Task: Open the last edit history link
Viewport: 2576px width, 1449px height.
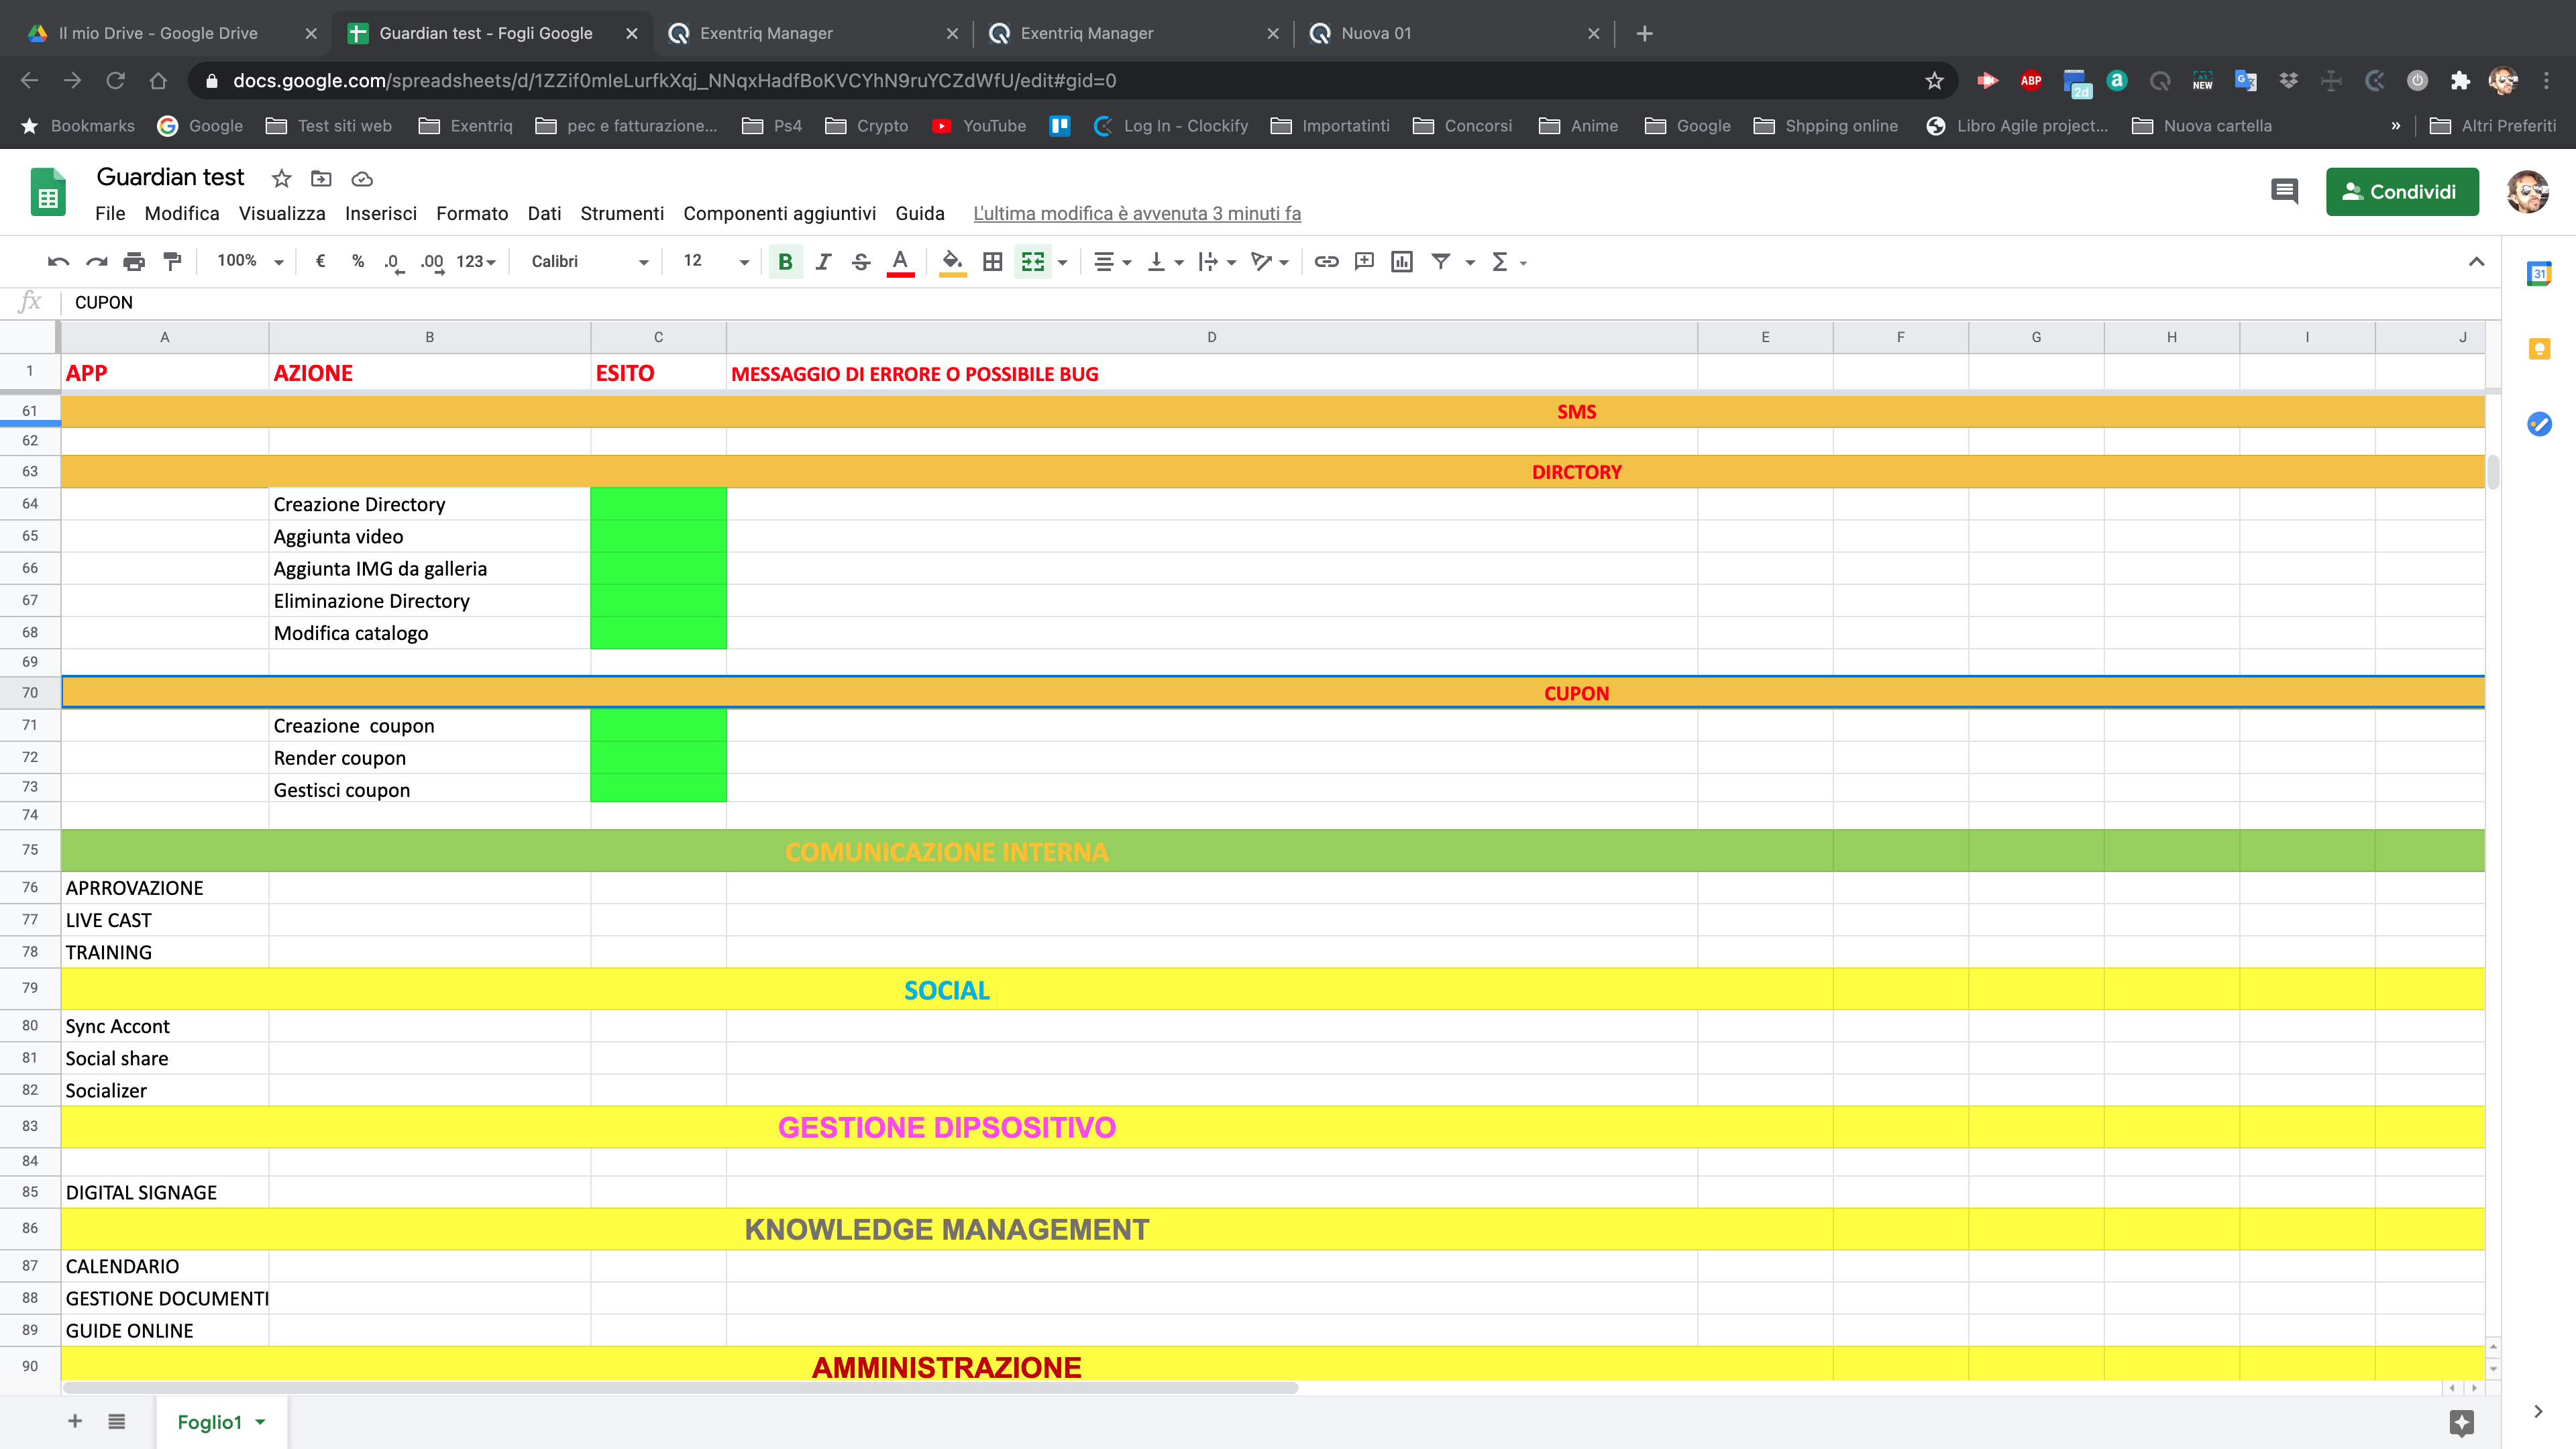Action: pyautogui.click(x=1136, y=213)
